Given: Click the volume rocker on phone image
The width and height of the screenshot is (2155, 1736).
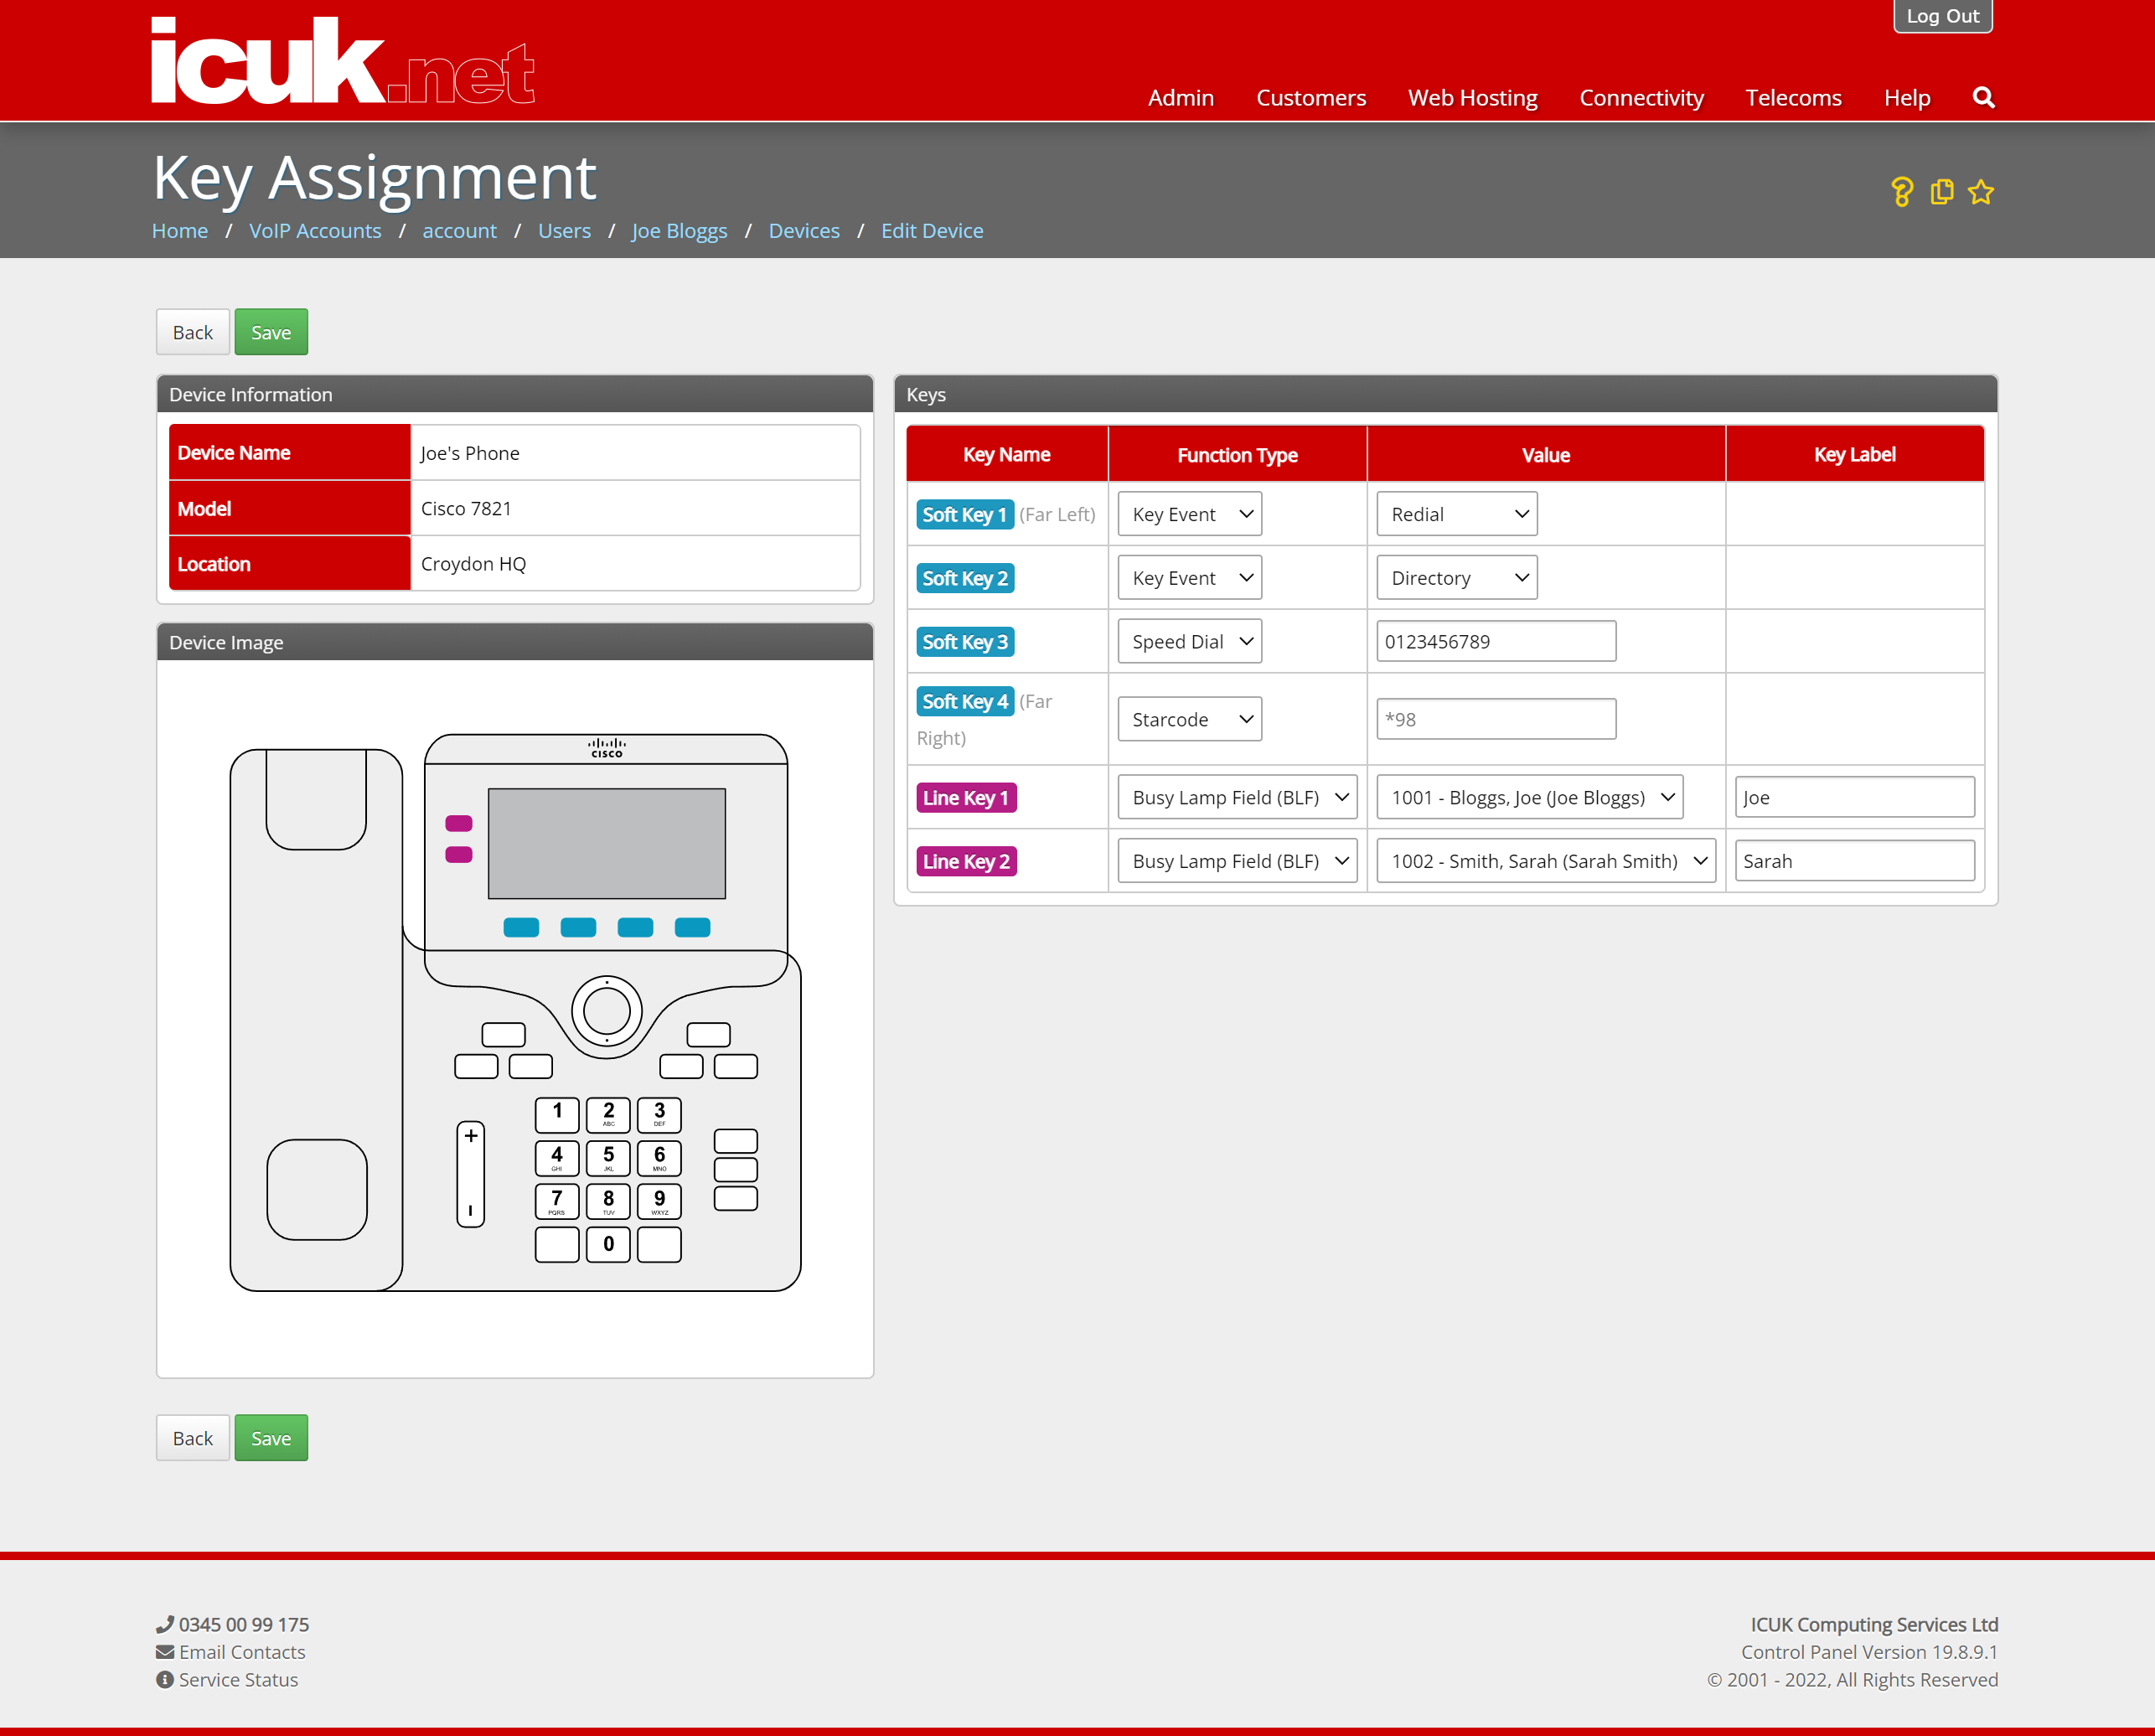Looking at the screenshot, I should coord(470,1174).
